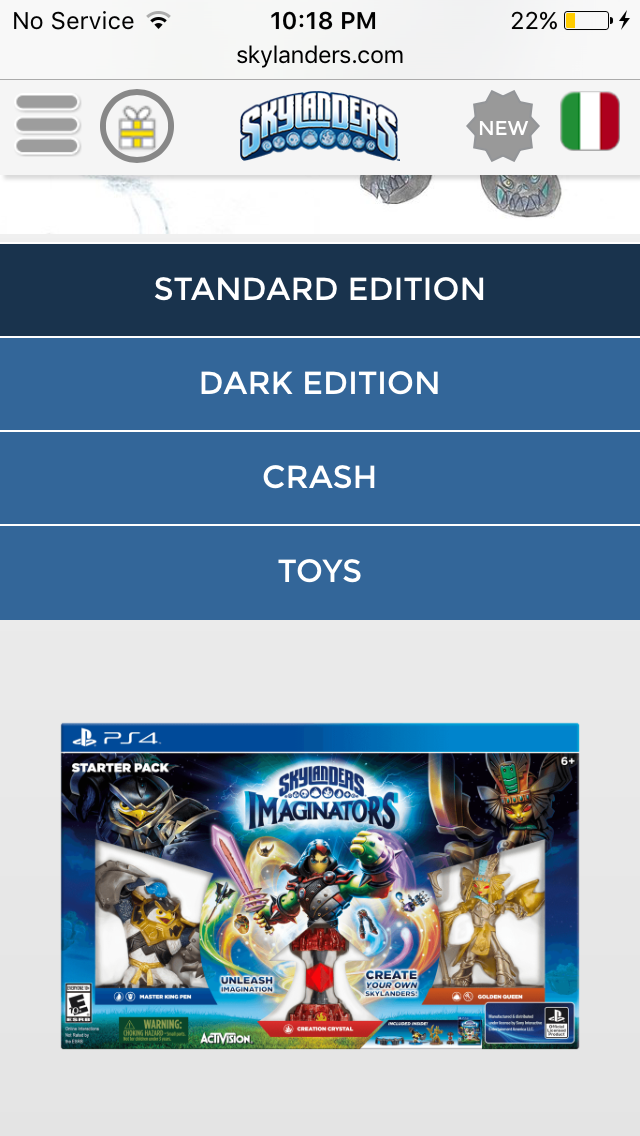Tap the PS4 logo on the box

click(x=117, y=738)
